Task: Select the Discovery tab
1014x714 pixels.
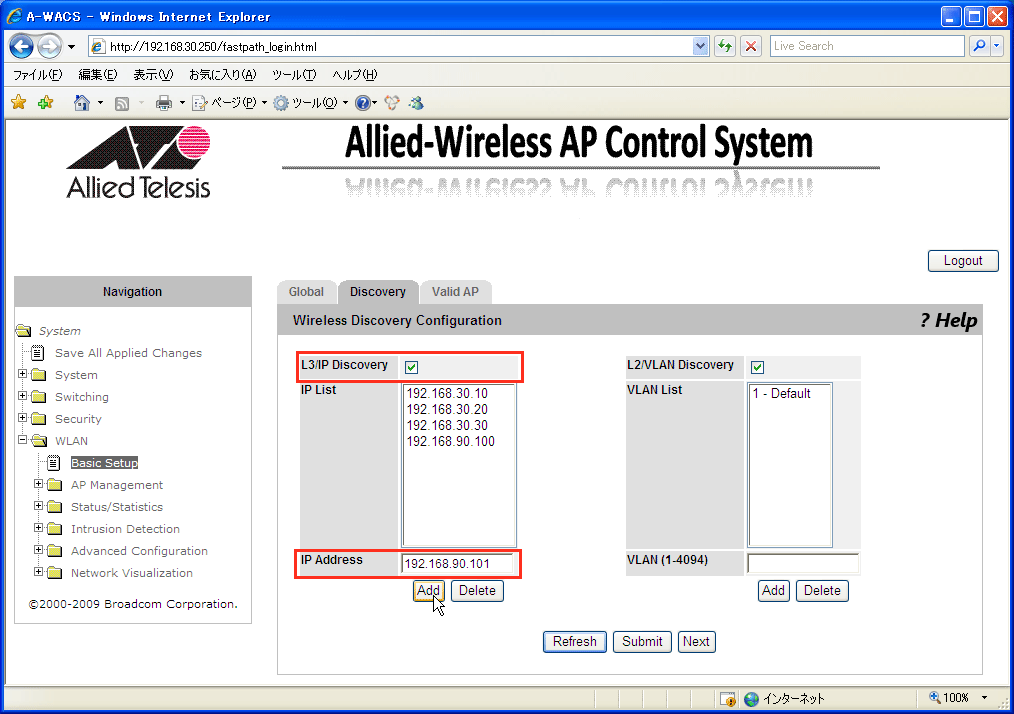Action: [x=378, y=292]
